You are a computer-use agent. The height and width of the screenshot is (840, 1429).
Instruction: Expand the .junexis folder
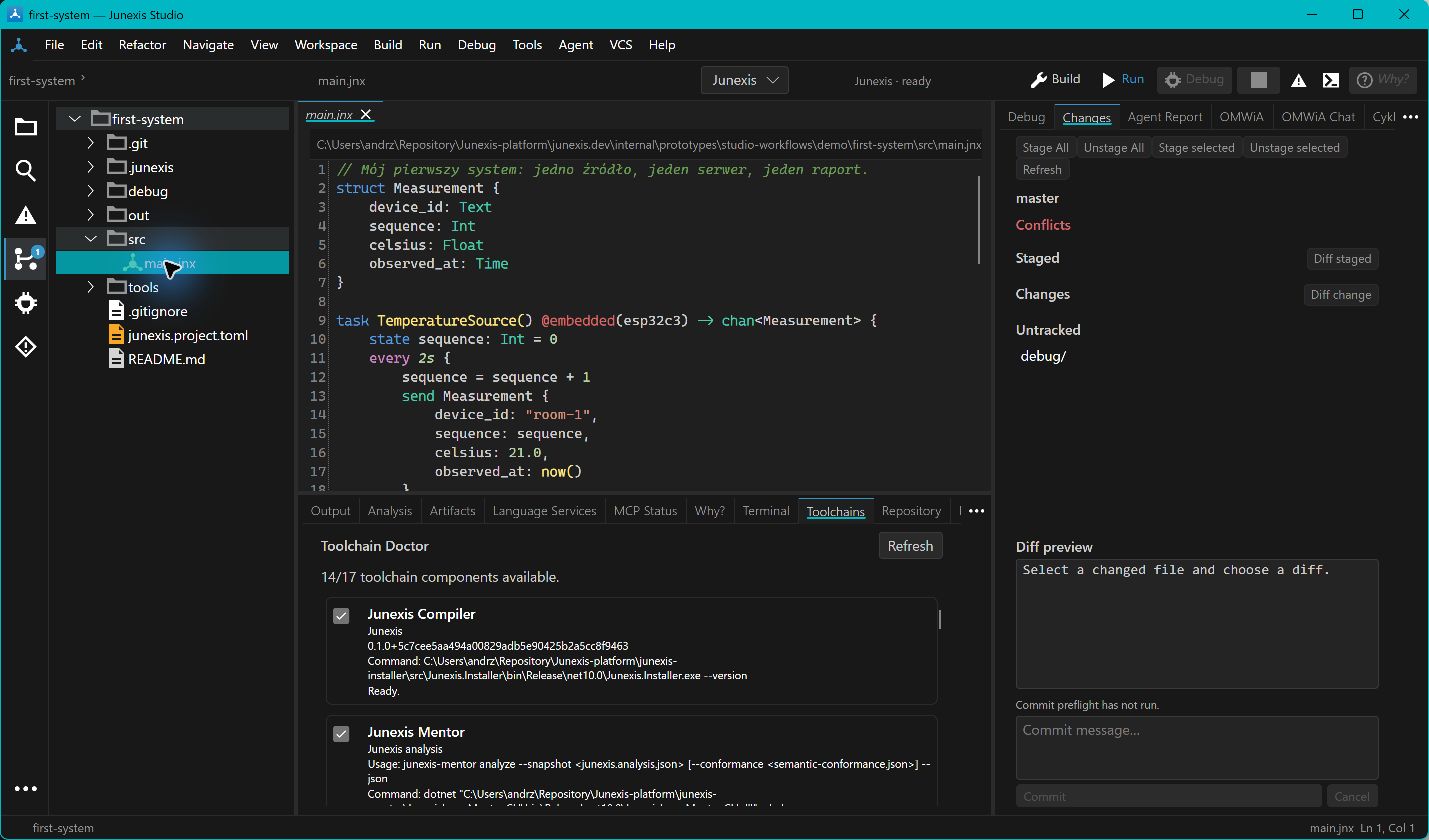[x=91, y=167]
